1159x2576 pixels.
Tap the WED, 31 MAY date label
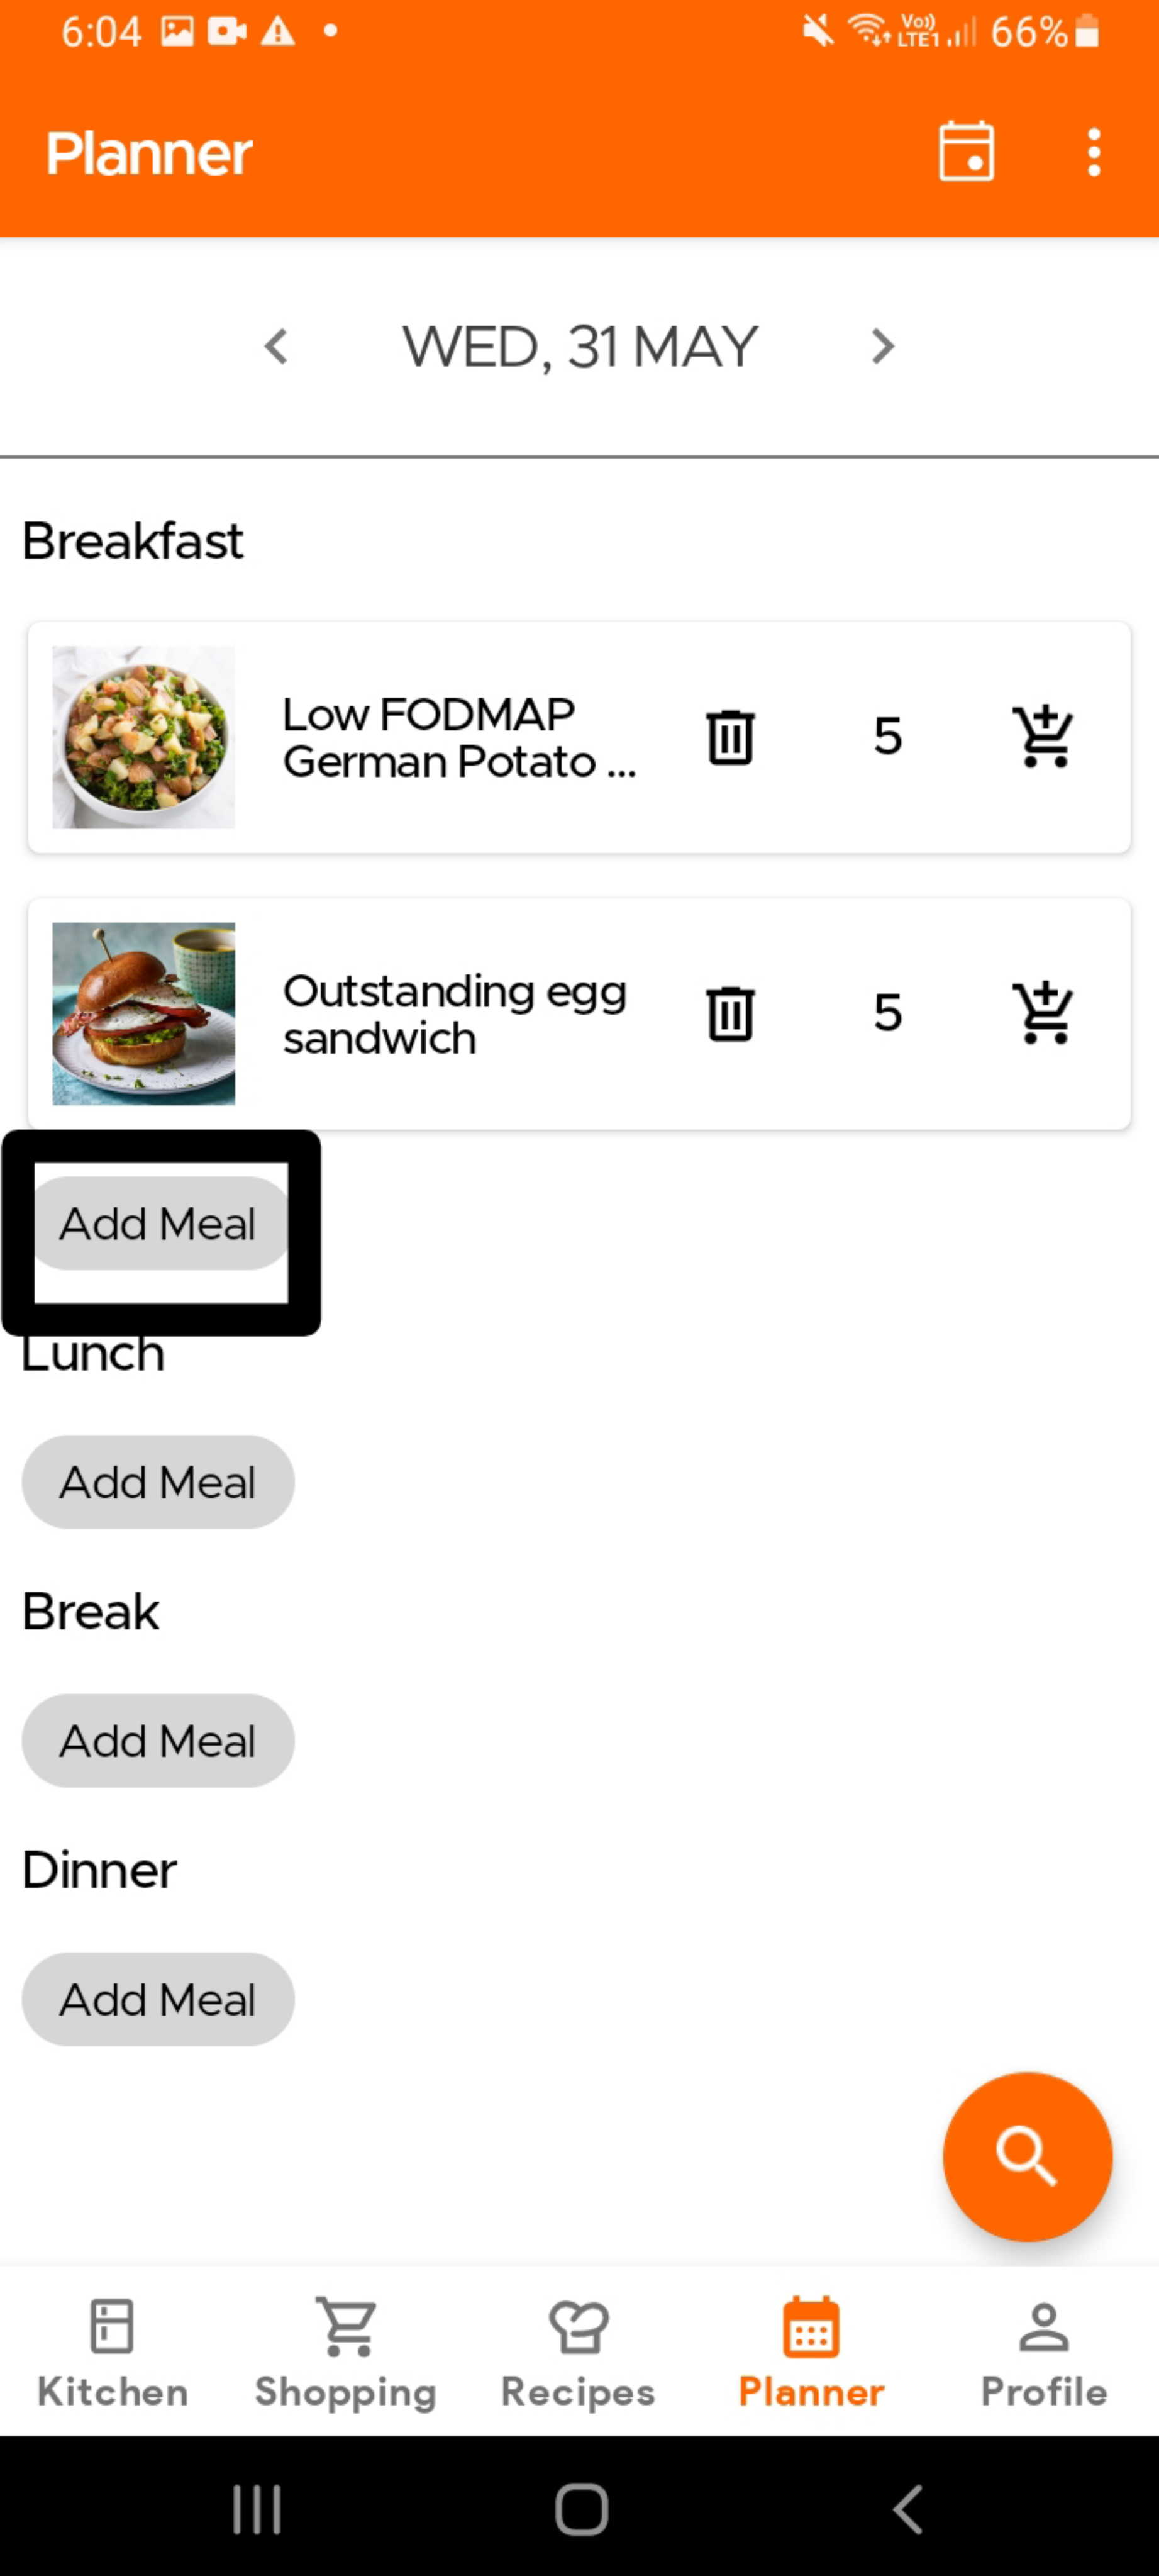point(579,347)
